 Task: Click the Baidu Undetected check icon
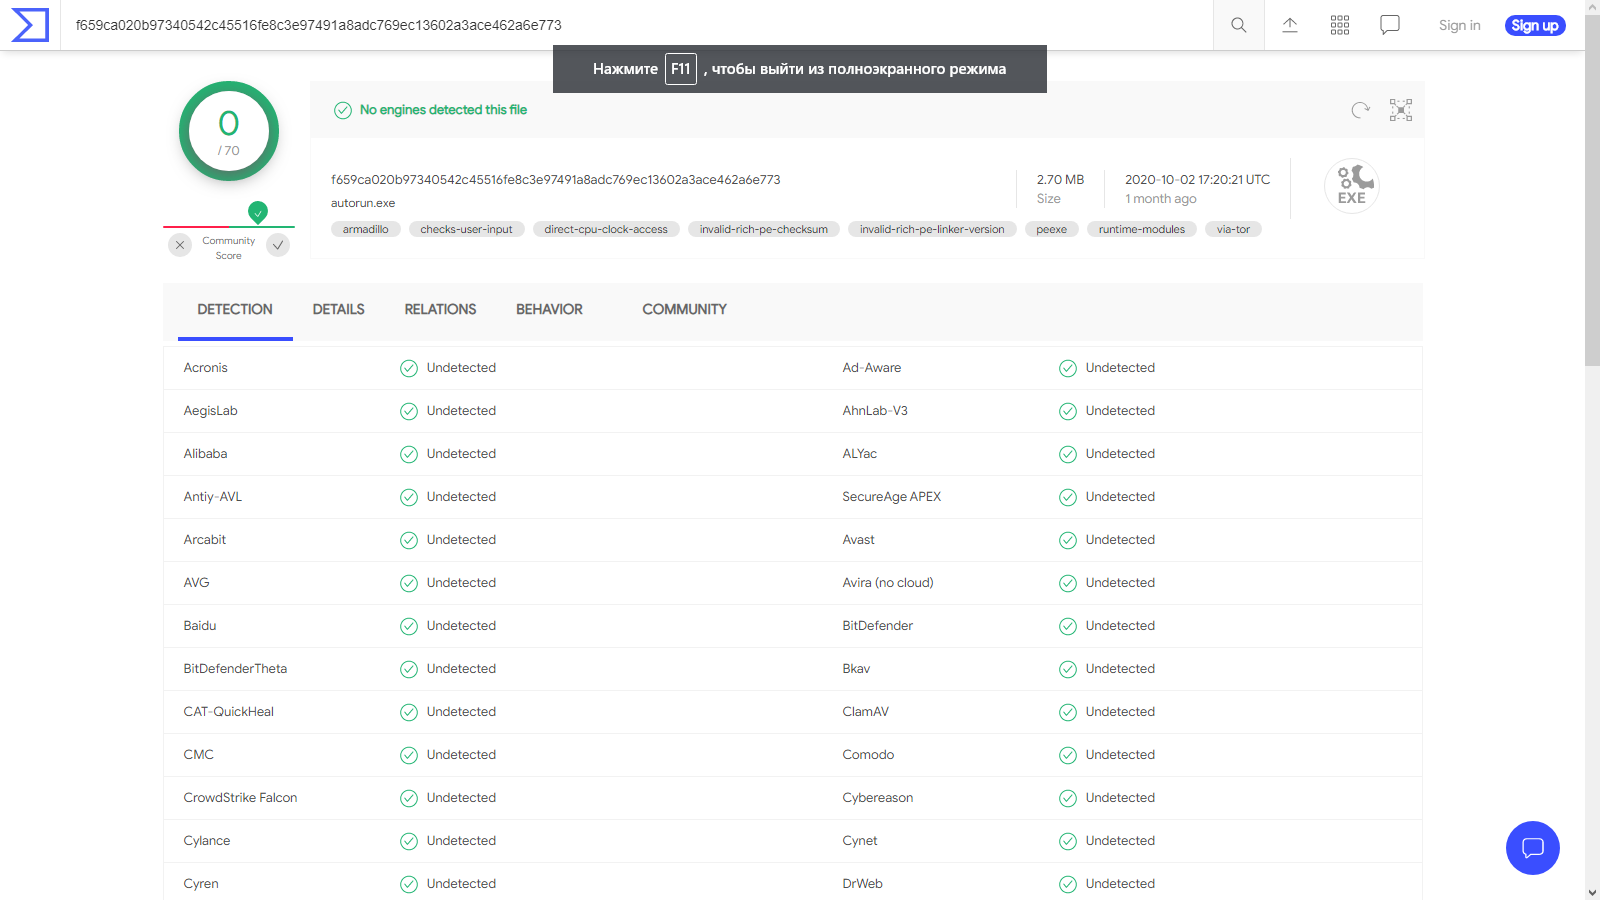point(409,626)
